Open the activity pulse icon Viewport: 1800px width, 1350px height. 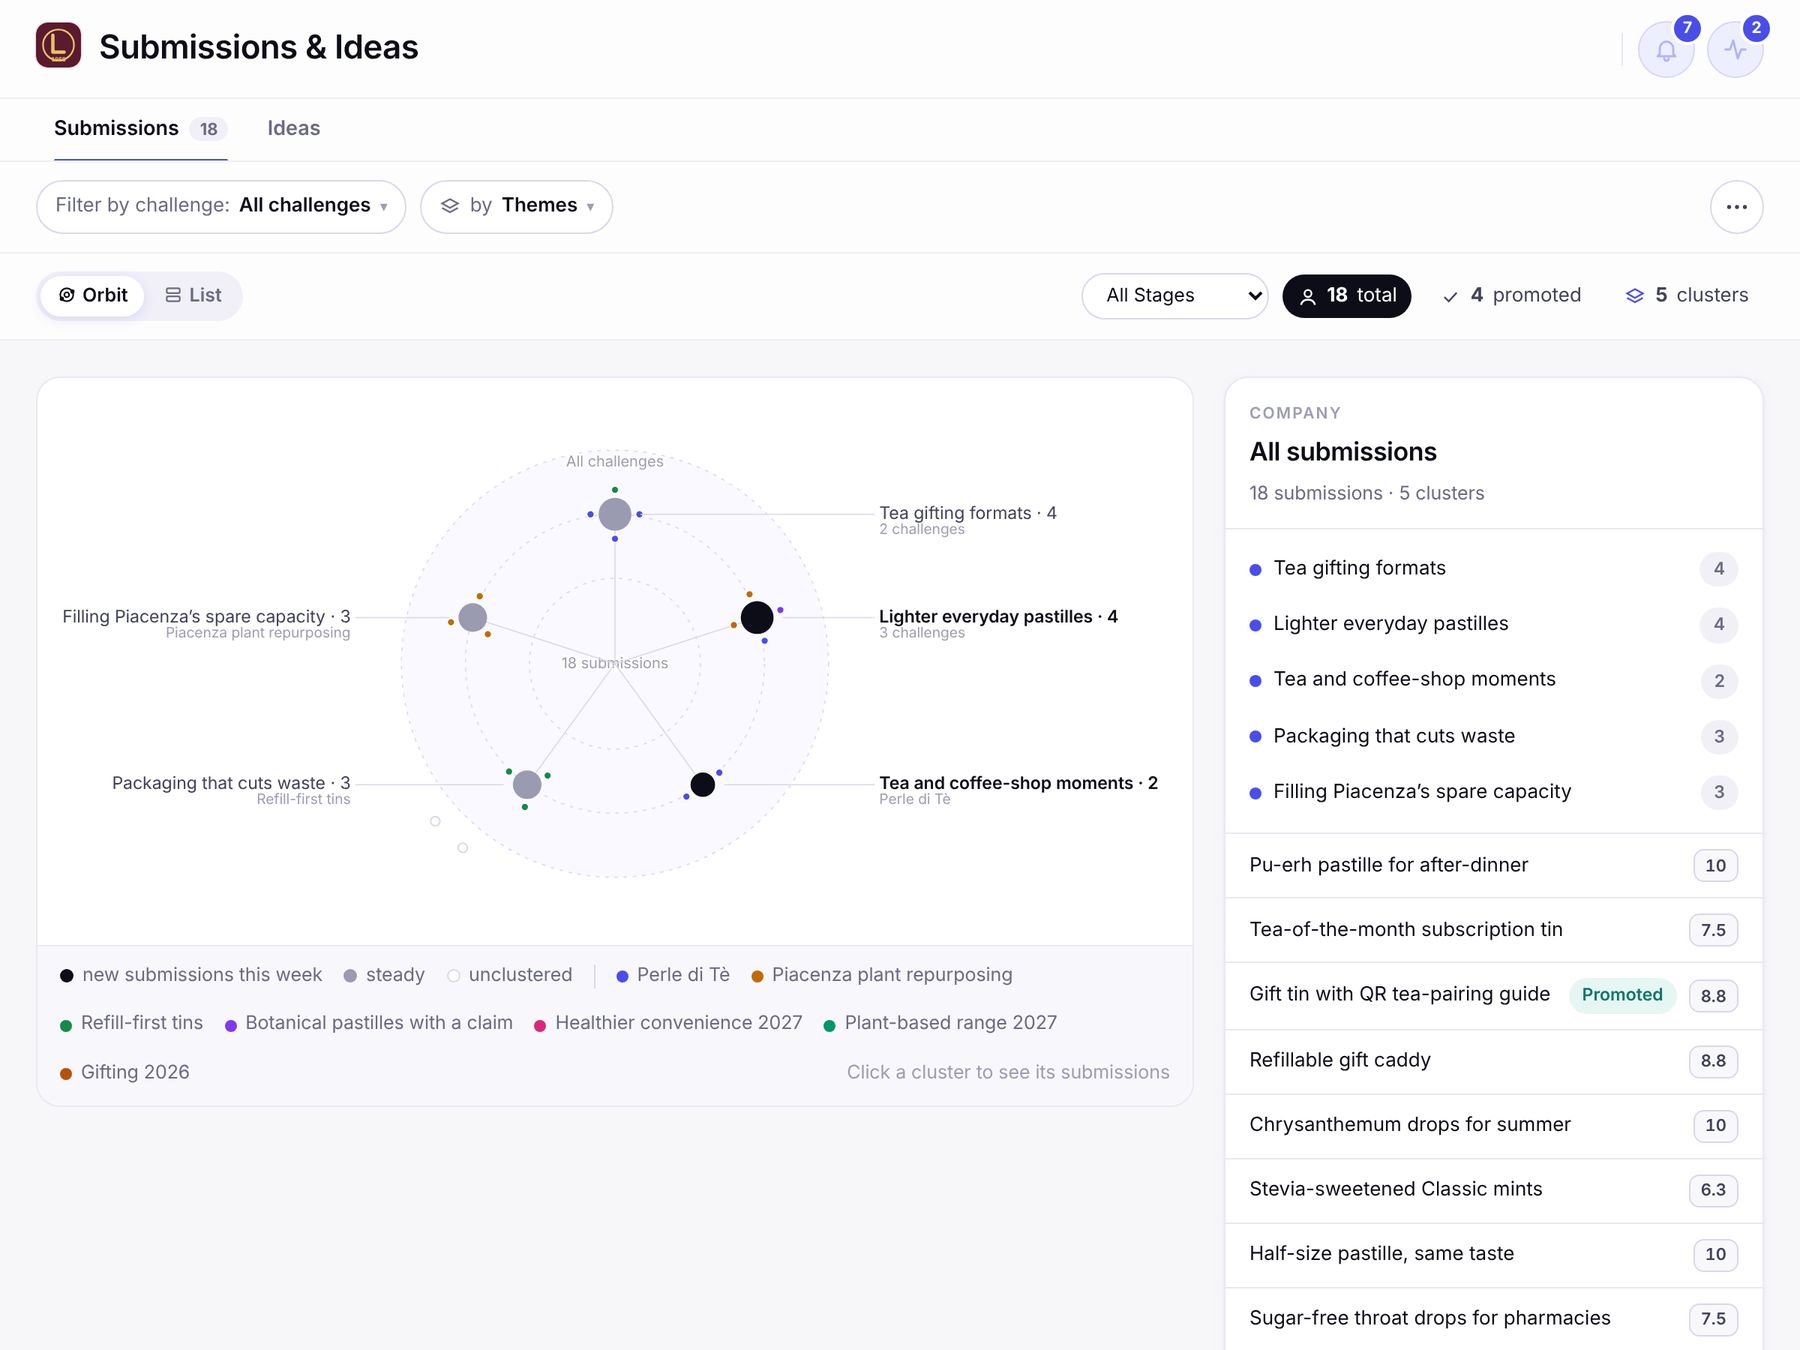(1735, 49)
